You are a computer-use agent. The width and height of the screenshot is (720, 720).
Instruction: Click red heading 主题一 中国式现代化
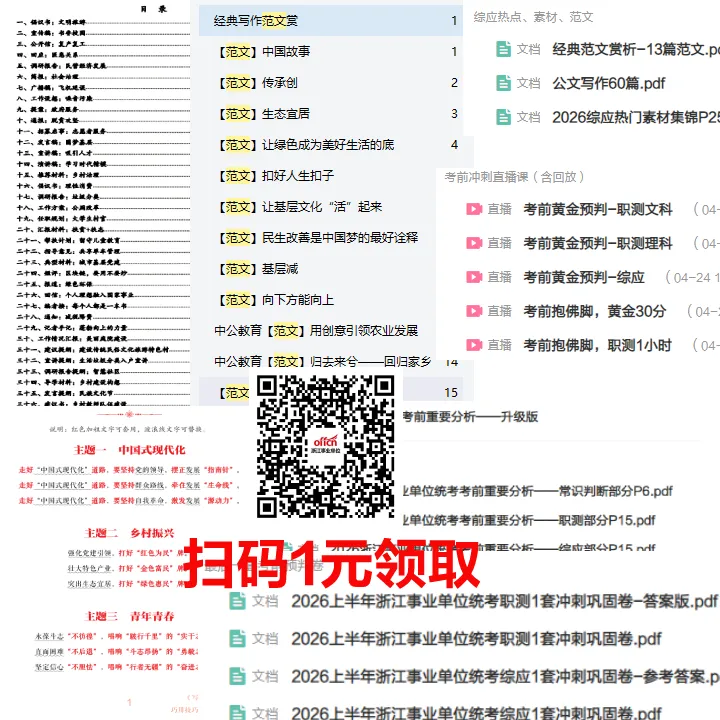click(129, 450)
